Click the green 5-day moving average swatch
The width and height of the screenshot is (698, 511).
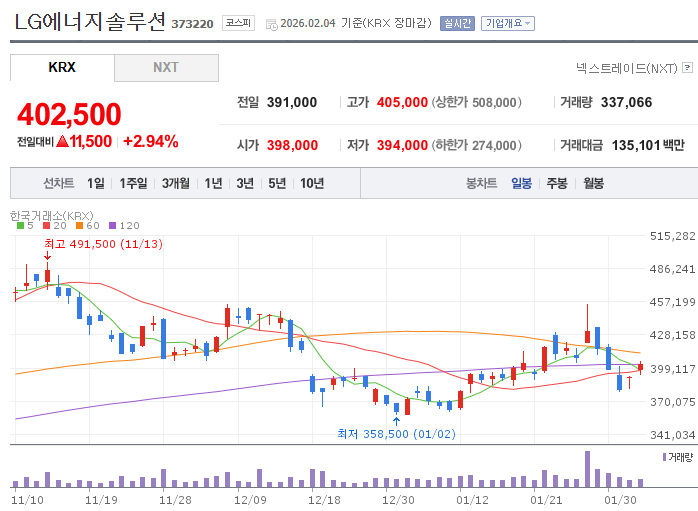coord(20,226)
